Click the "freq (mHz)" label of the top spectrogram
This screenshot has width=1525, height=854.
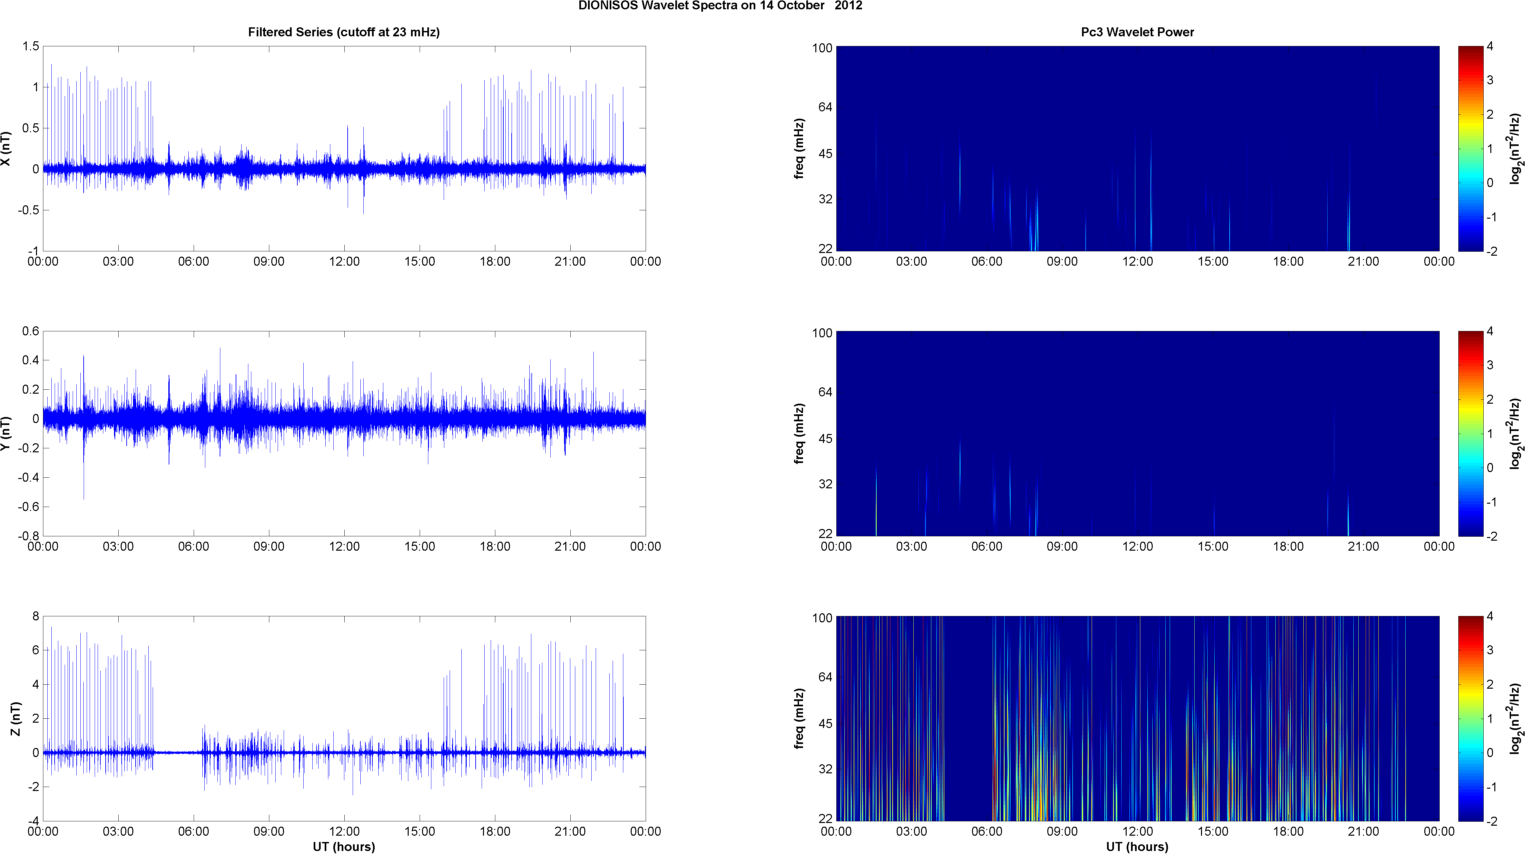click(799, 149)
